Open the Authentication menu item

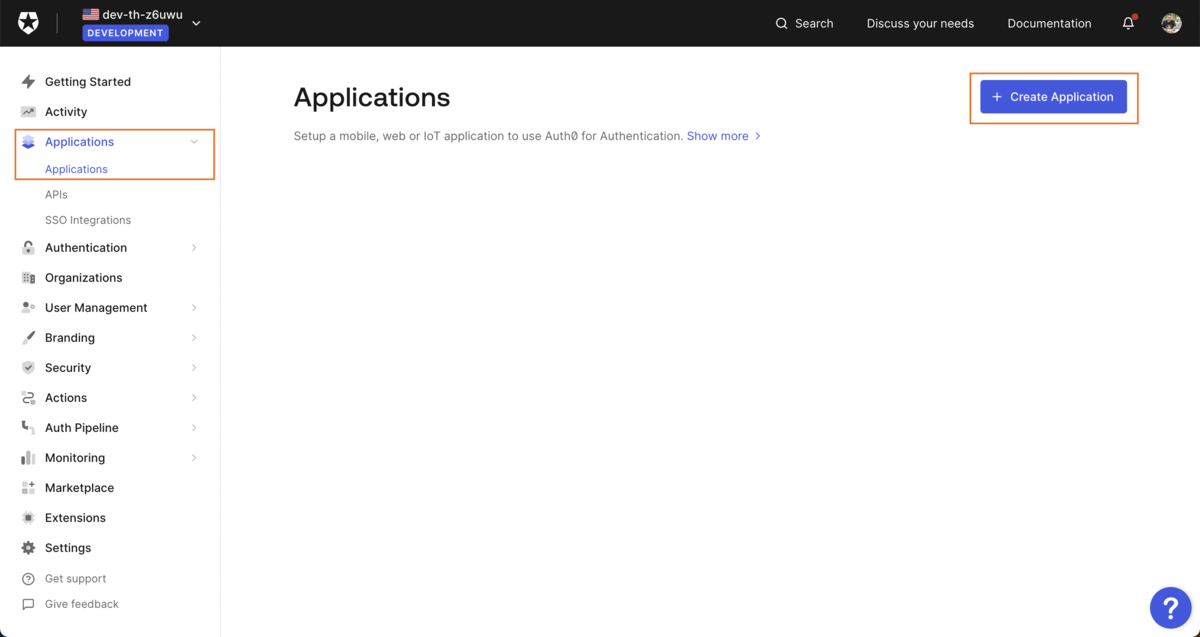(x=86, y=248)
